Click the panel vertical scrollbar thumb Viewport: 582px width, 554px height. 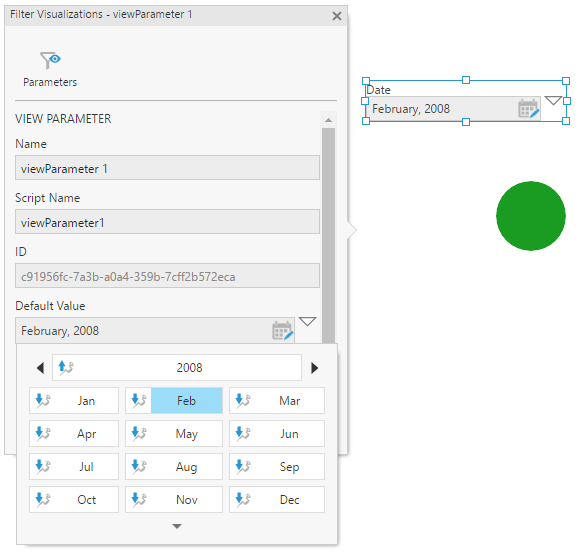coord(328,236)
